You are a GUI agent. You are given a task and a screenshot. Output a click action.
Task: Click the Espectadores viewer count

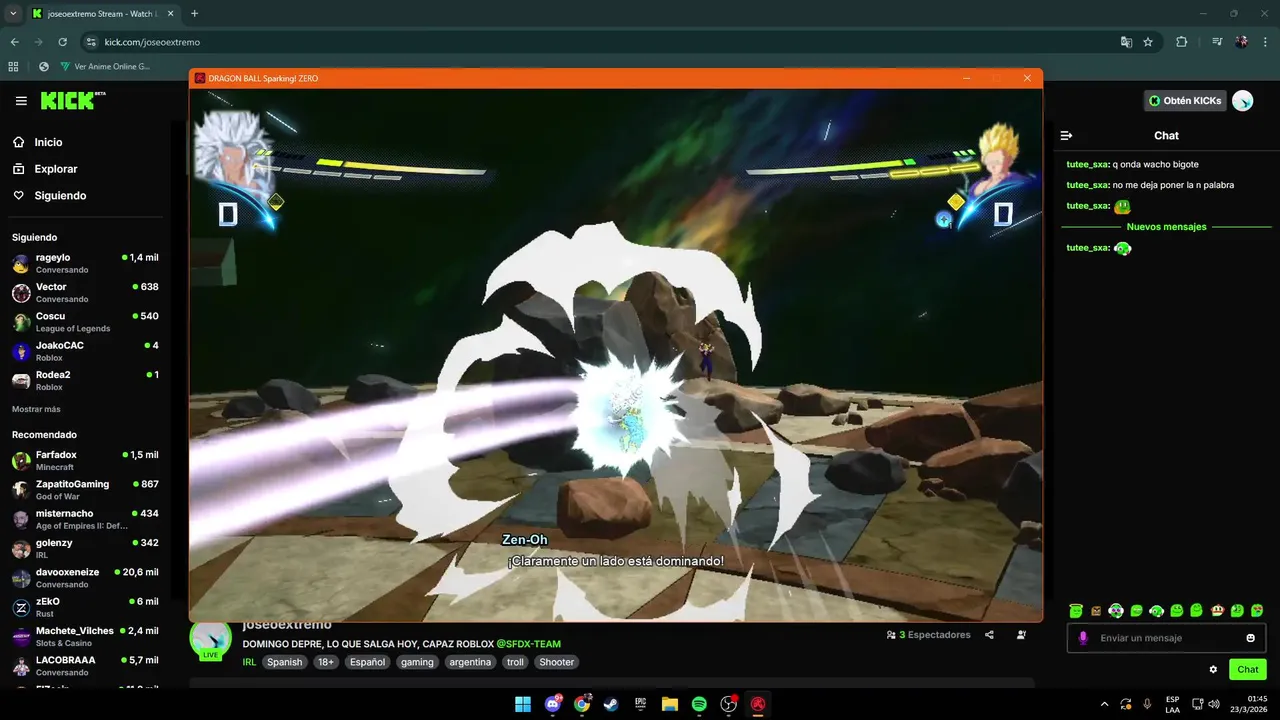tap(929, 635)
